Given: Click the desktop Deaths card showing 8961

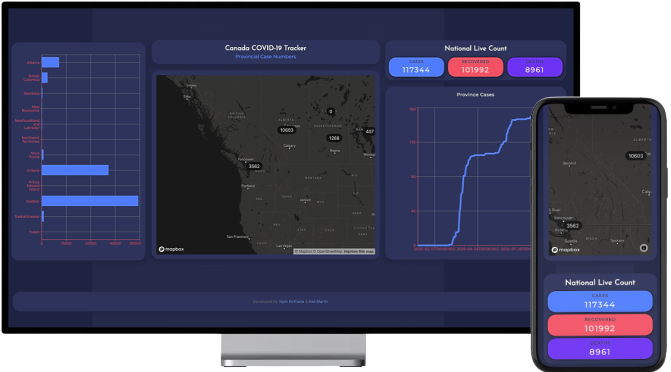Looking at the screenshot, I should (534, 67).
